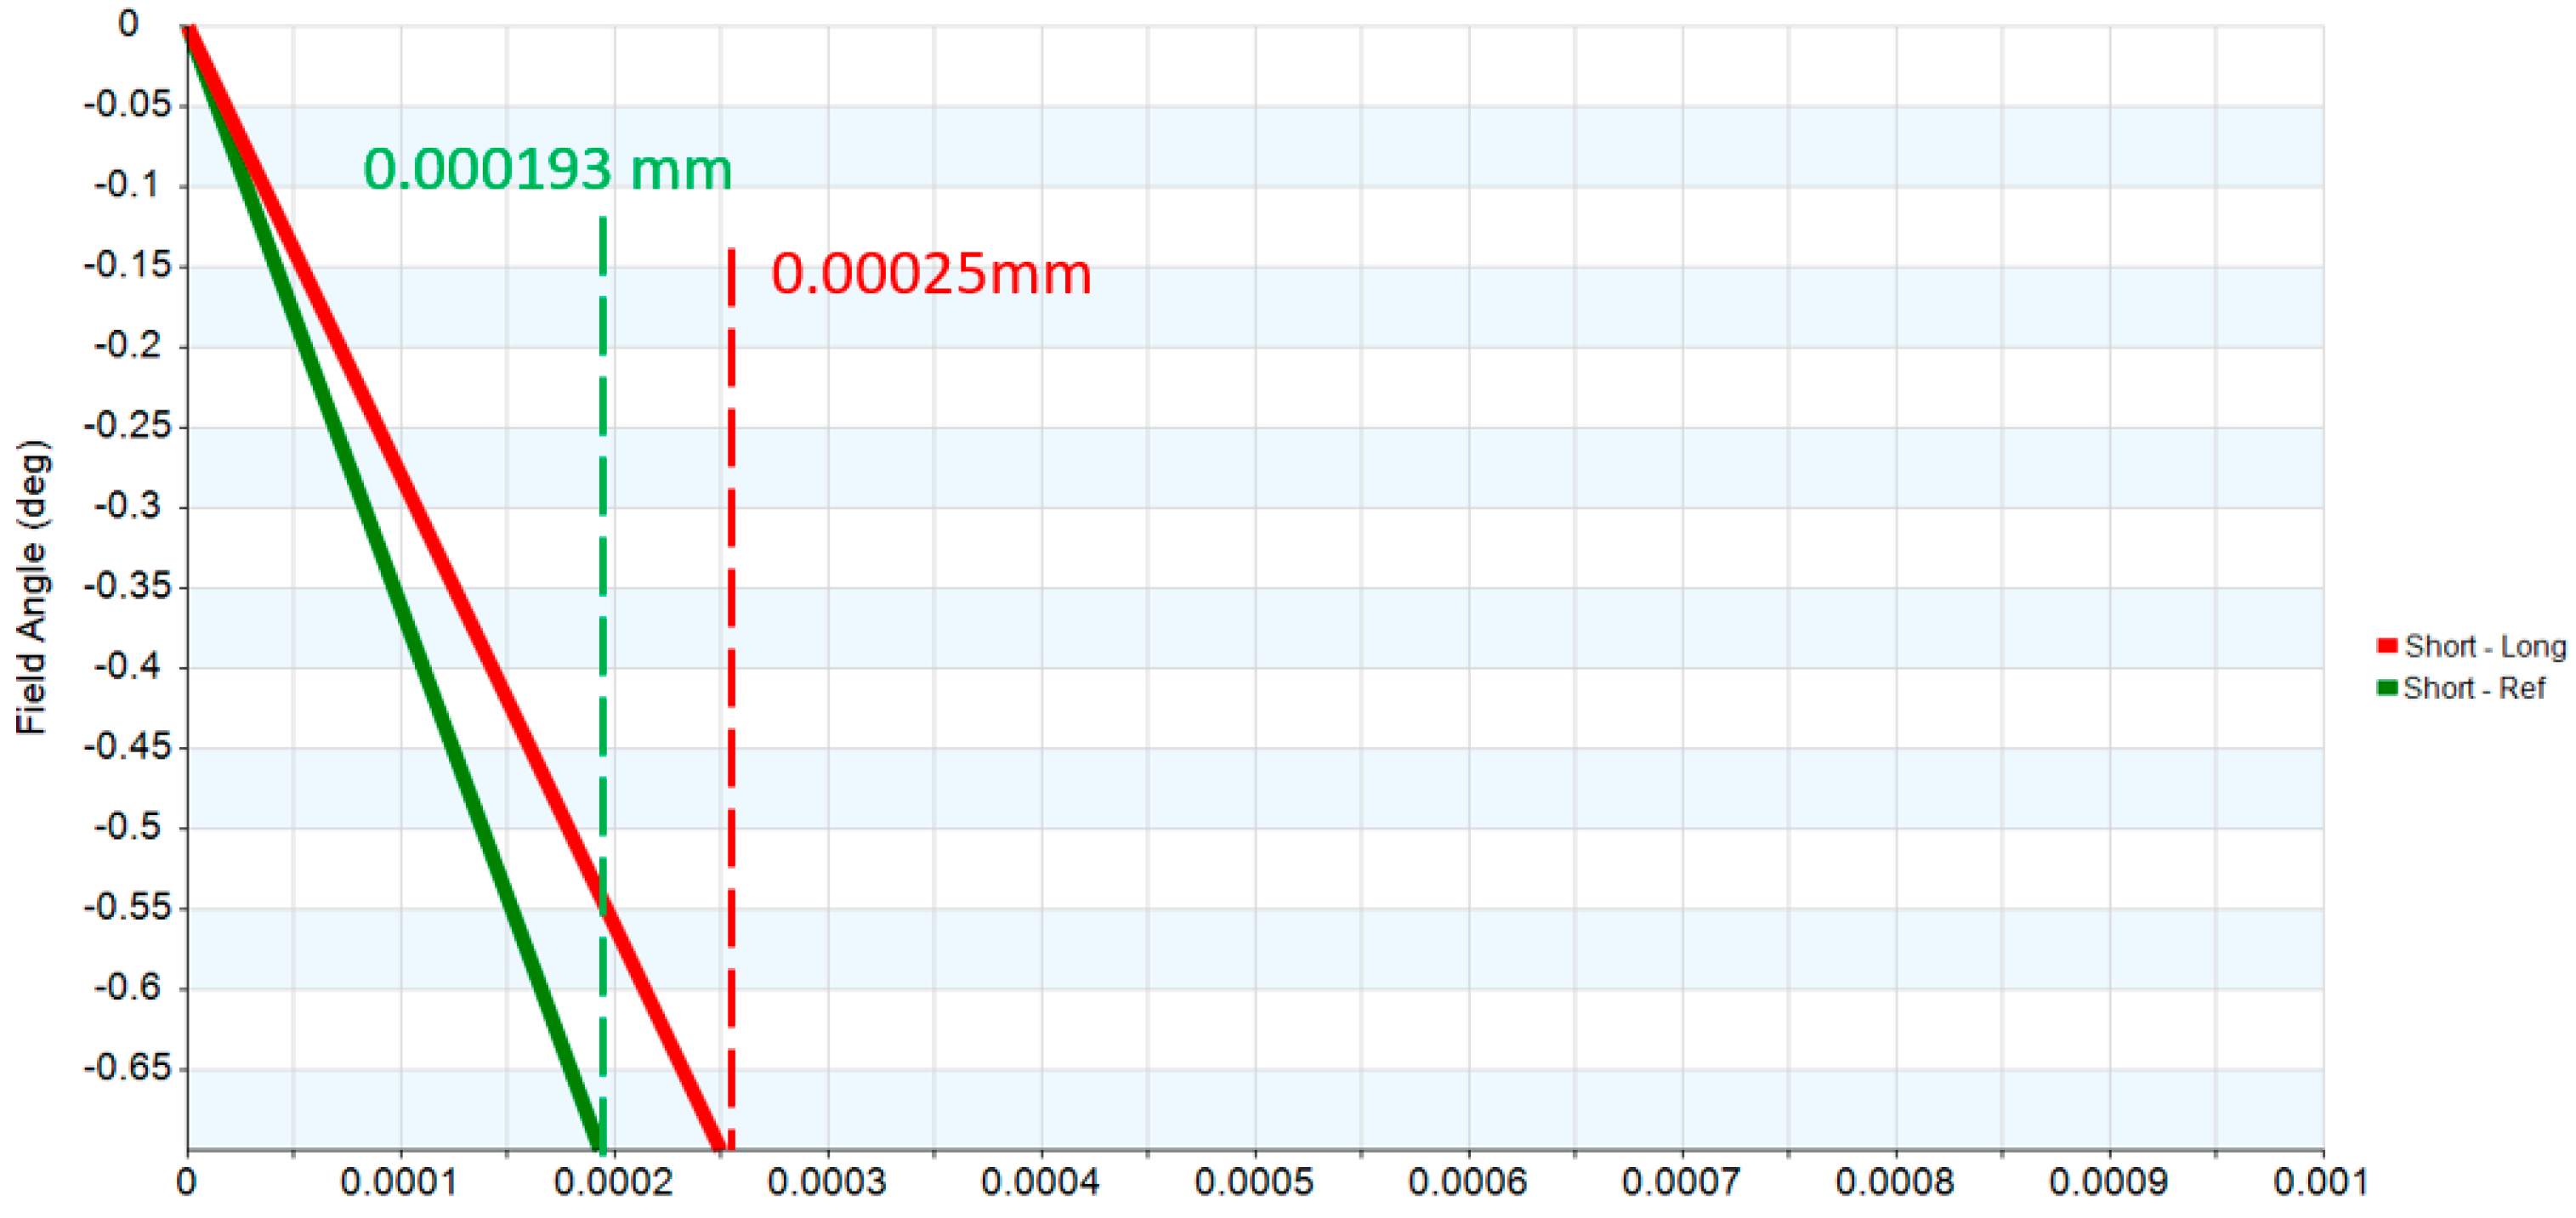The width and height of the screenshot is (2576, 1218).
Task: Click the 0.0008 x-axis tick label
Action: pyautogui.click(x=1894, y=1183)
